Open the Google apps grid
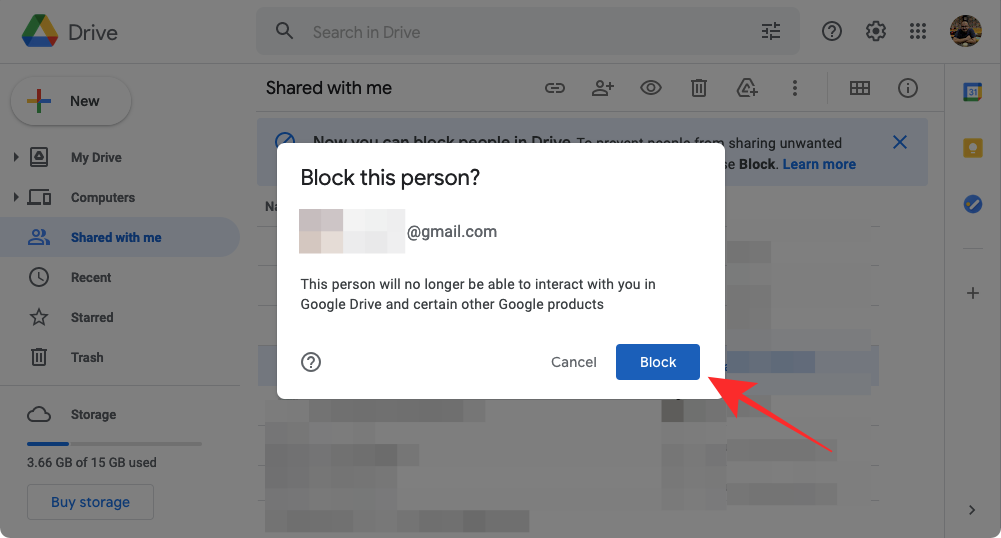The height and width of the screenshot is (538, 1001). [918, 32]
